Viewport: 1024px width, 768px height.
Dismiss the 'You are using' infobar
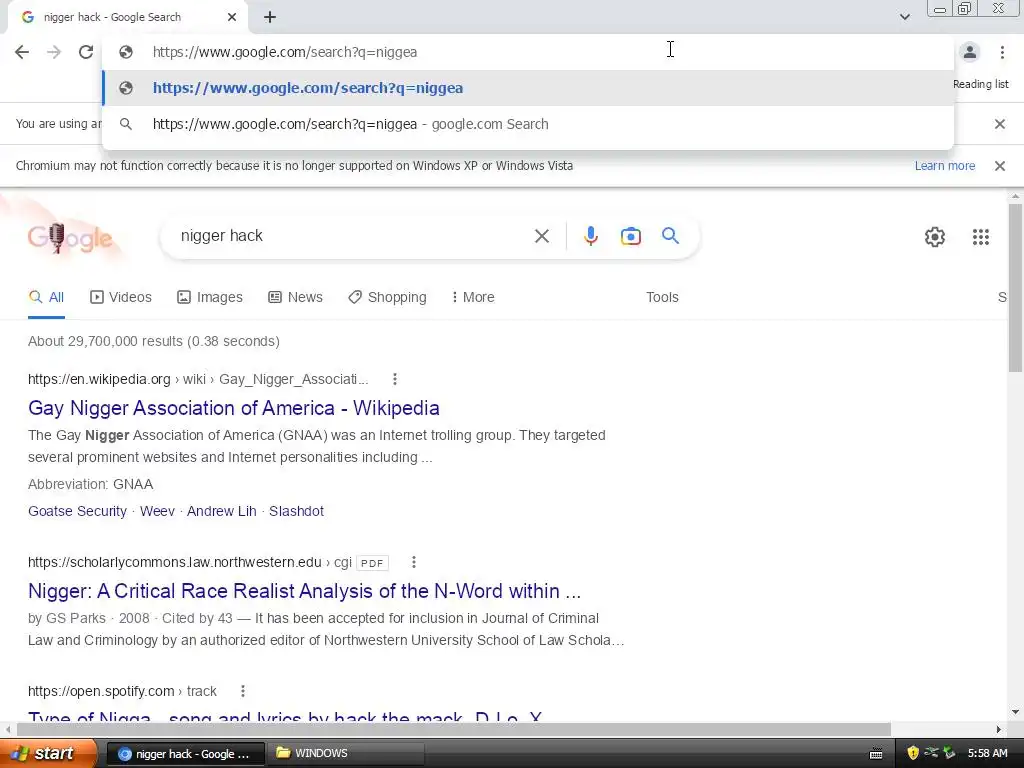coord(1000,124)
